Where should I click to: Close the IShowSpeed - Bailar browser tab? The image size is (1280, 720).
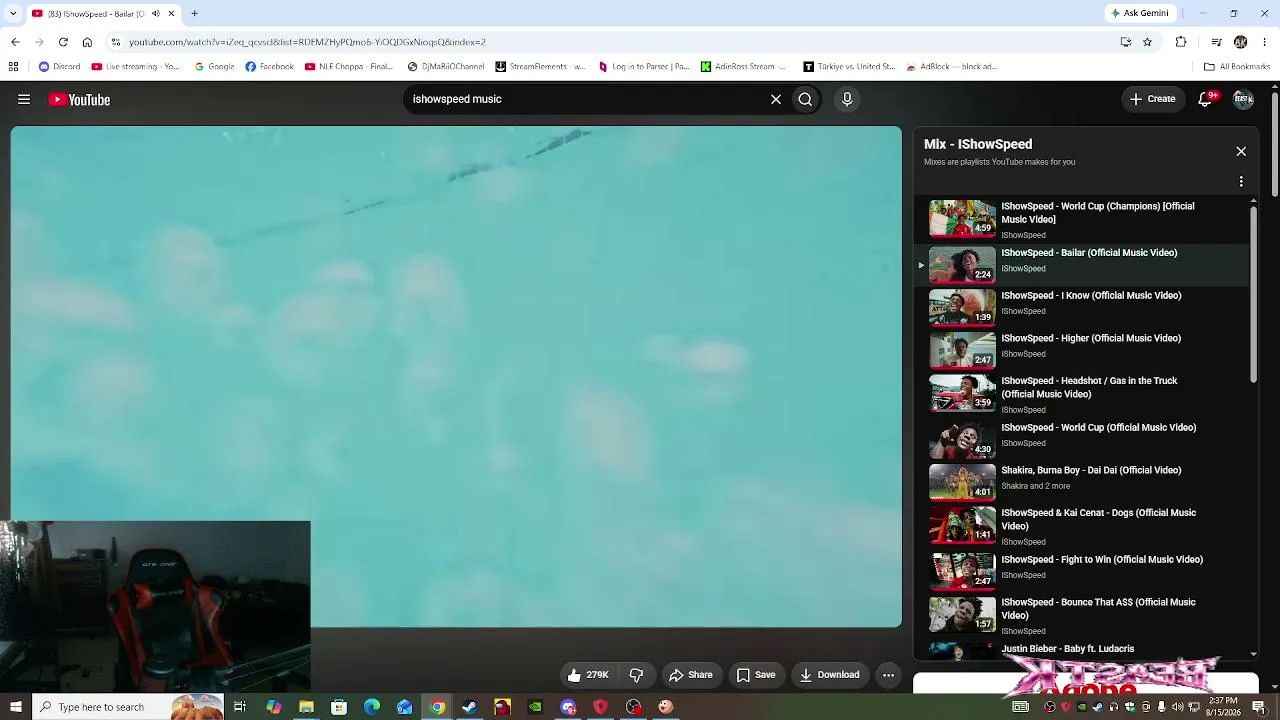click(x=171, y=14)
